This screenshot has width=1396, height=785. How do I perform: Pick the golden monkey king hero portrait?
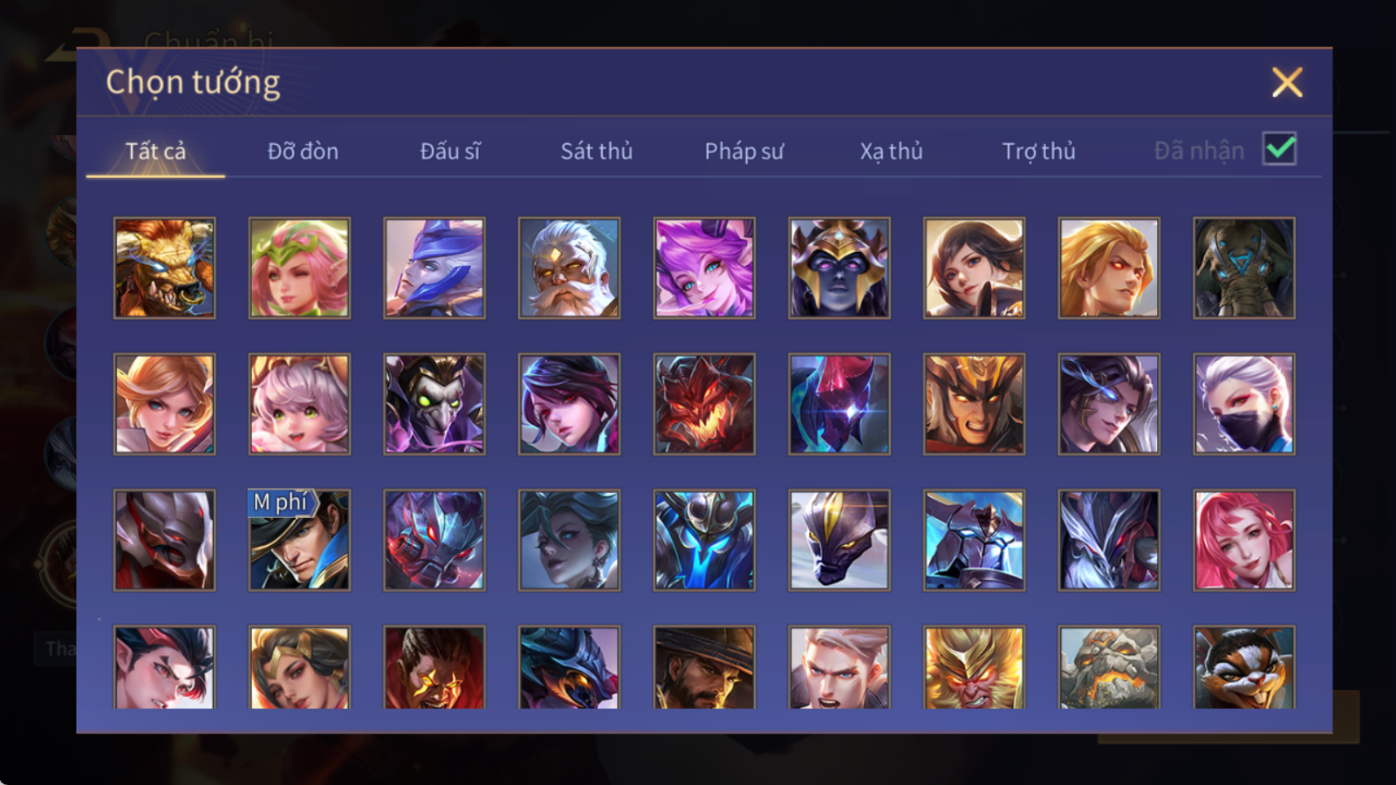click(x=974, y=668)
